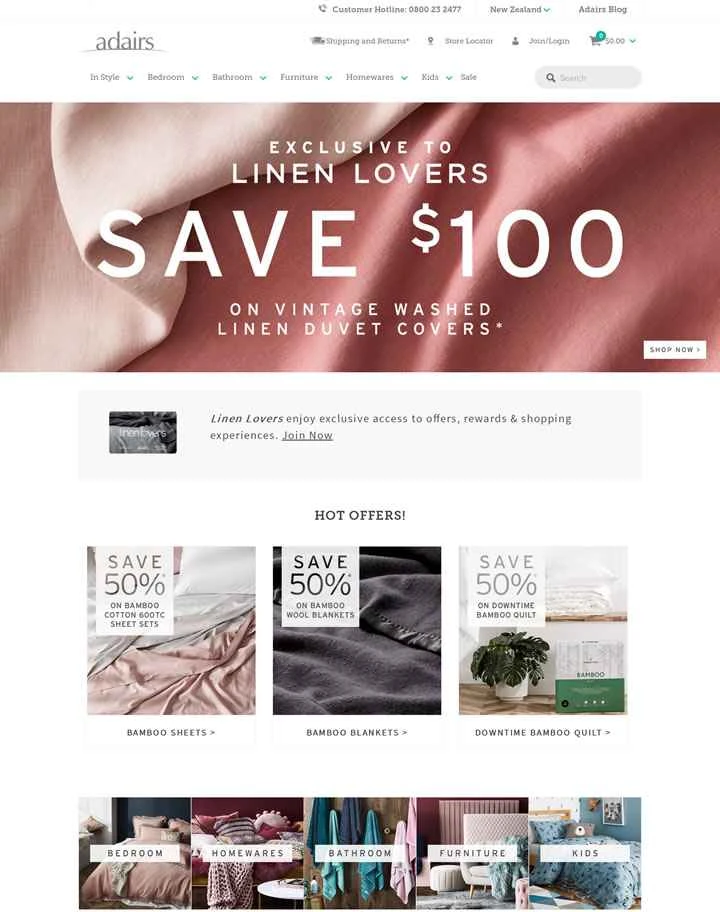Click the adairs logo

[124, 42]
